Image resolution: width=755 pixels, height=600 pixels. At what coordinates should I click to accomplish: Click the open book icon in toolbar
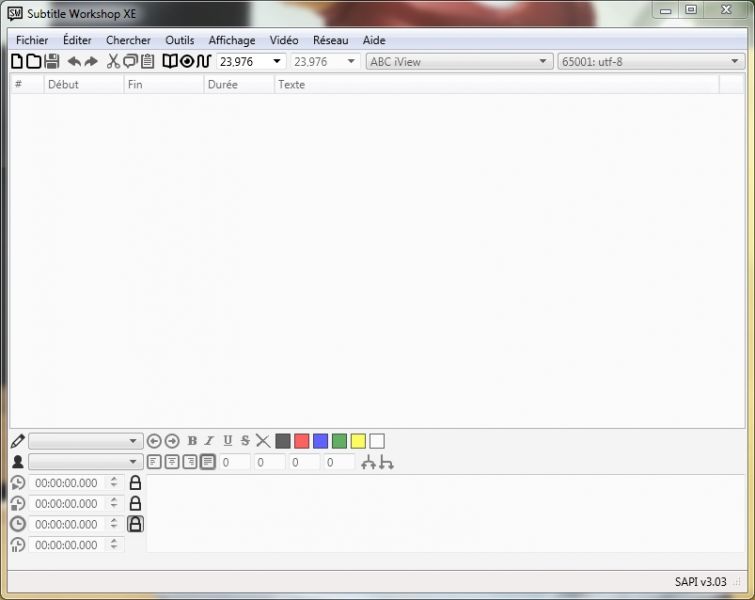point(170,61)
